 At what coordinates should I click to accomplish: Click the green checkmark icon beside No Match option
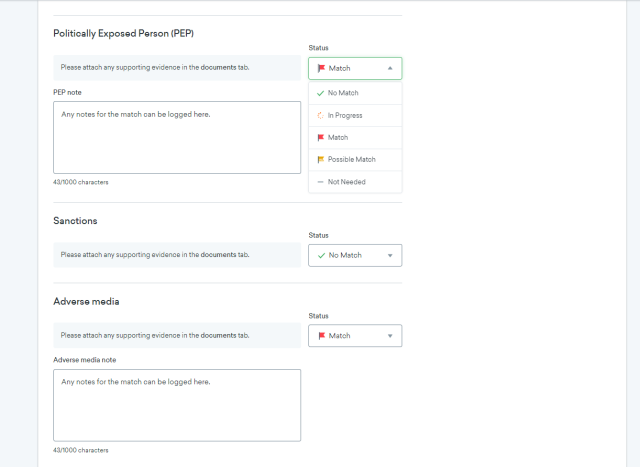tap(320, 93)
